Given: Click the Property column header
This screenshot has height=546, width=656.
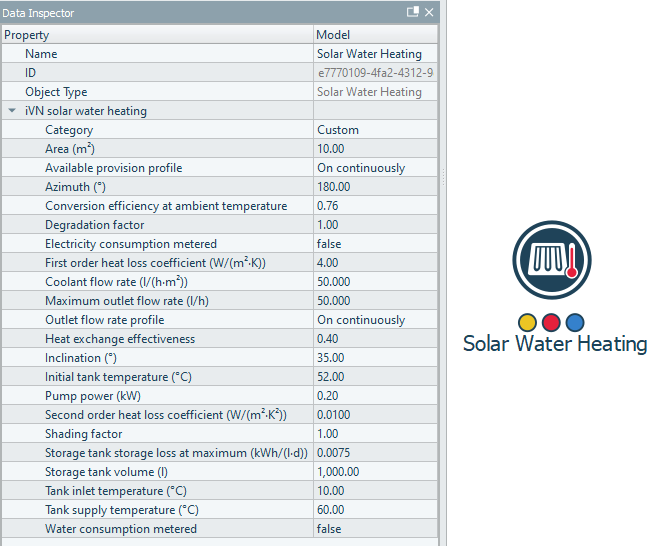Looking at the screenshot, I should 158,35.
